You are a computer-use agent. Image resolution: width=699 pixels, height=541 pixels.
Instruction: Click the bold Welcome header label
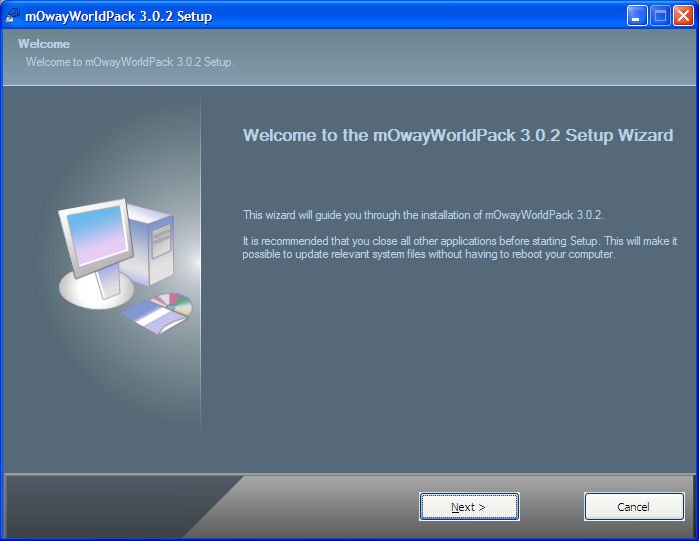click(44, 44)
